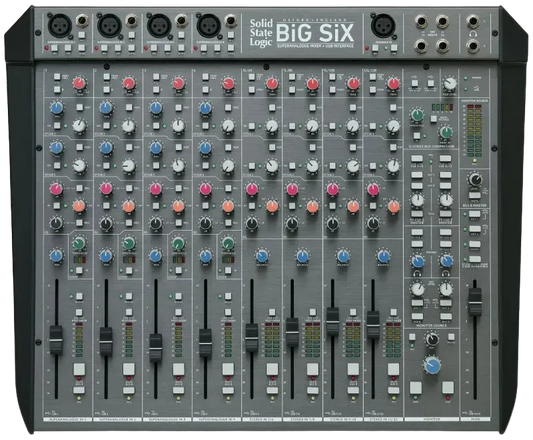Image resolution: width=533 pixels, height=440 pixels.
Task: Click right blue headphone level knob in master section
Action: tap(446, 261)
